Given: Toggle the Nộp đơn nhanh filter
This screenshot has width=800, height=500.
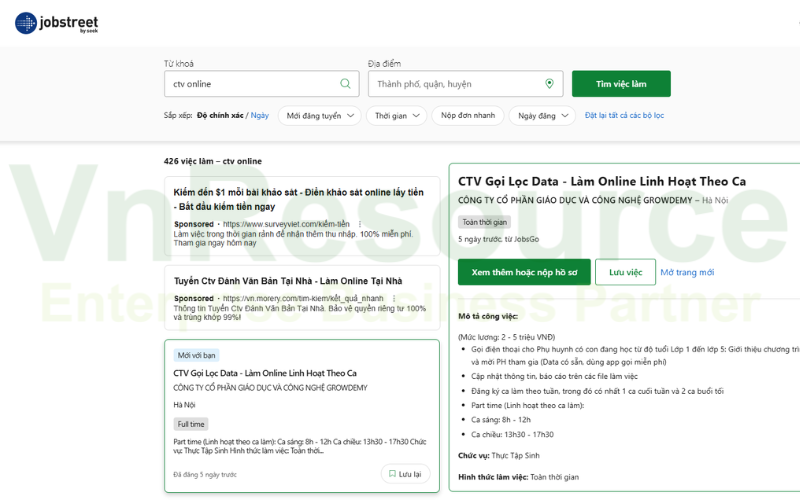Looking at the screenshot, I should tap(467, 116).
